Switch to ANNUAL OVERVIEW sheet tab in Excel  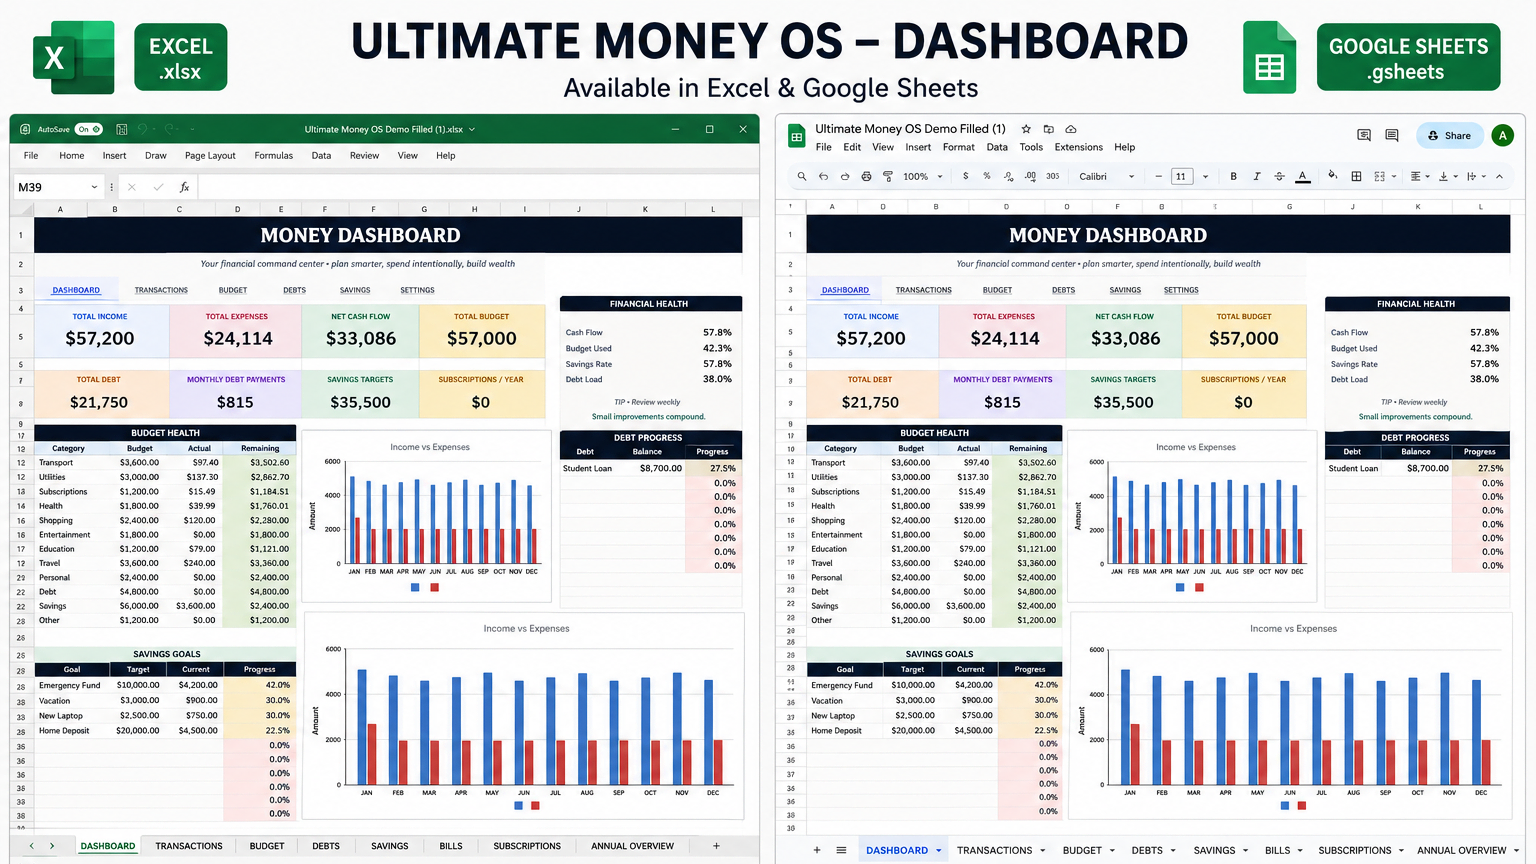coord(632,846)
